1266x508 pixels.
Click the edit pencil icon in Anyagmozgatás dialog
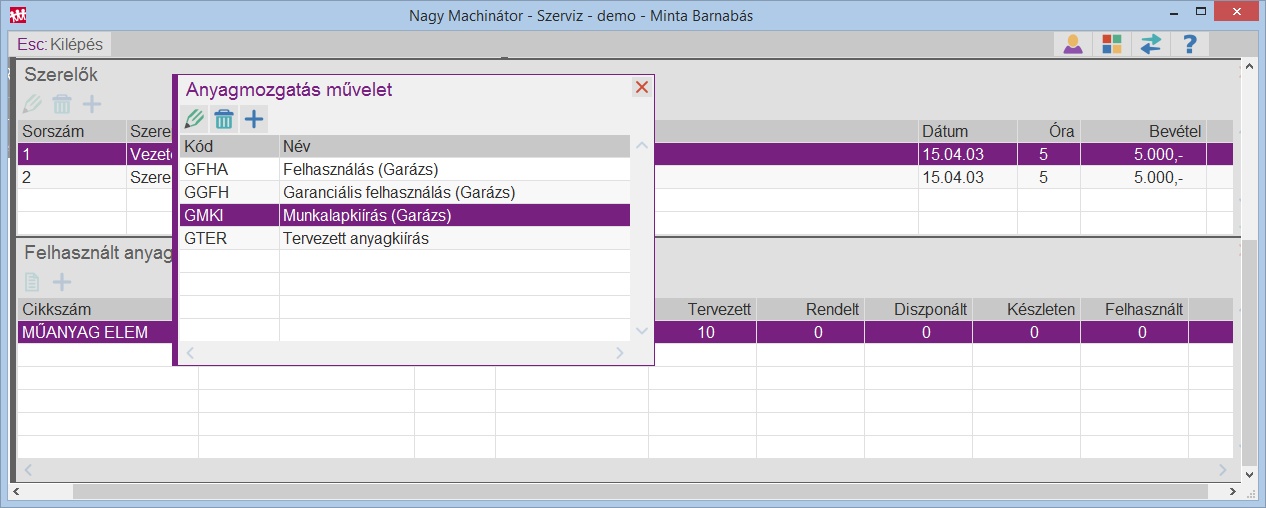pos(194,120)
